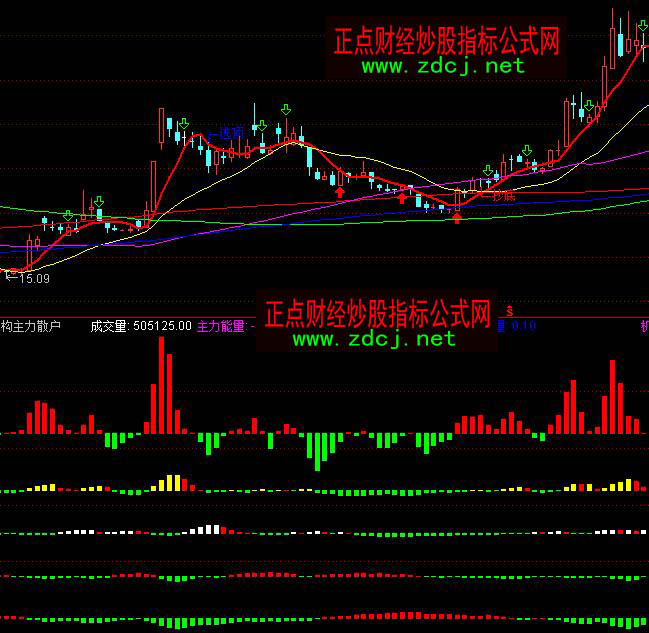This screenshot has width=649, height=633.
Task: Select green arrow above the highest mid-chart candle
Action: pyautogui.click(x=286, y=109)
